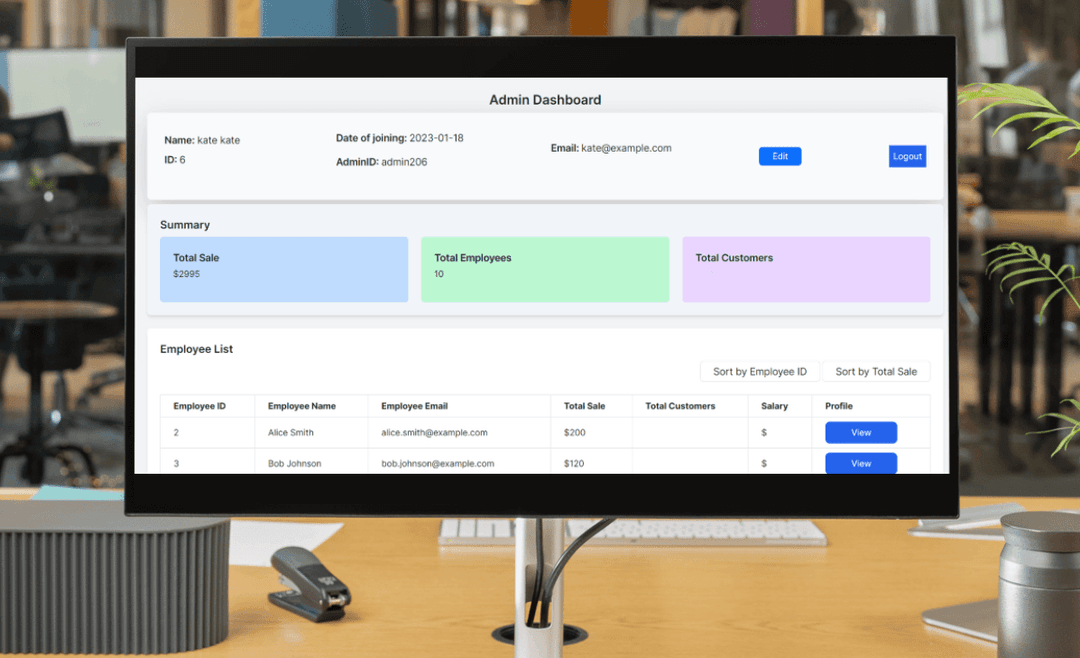Sort the table by Total Sale
The height and width of the screenshot is (658, 1080).
pyautogui.click(x=877, y=371)
